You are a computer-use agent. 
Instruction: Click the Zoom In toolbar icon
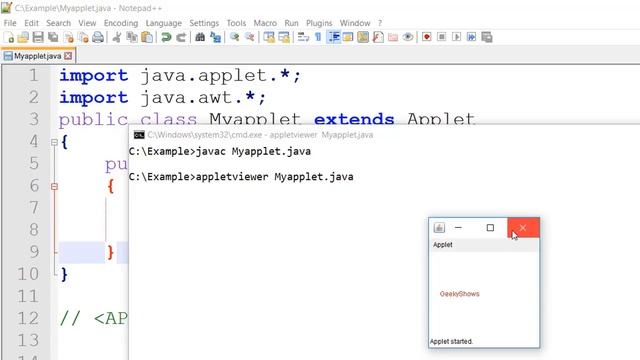pyautogui.click(x=234, y=38)
